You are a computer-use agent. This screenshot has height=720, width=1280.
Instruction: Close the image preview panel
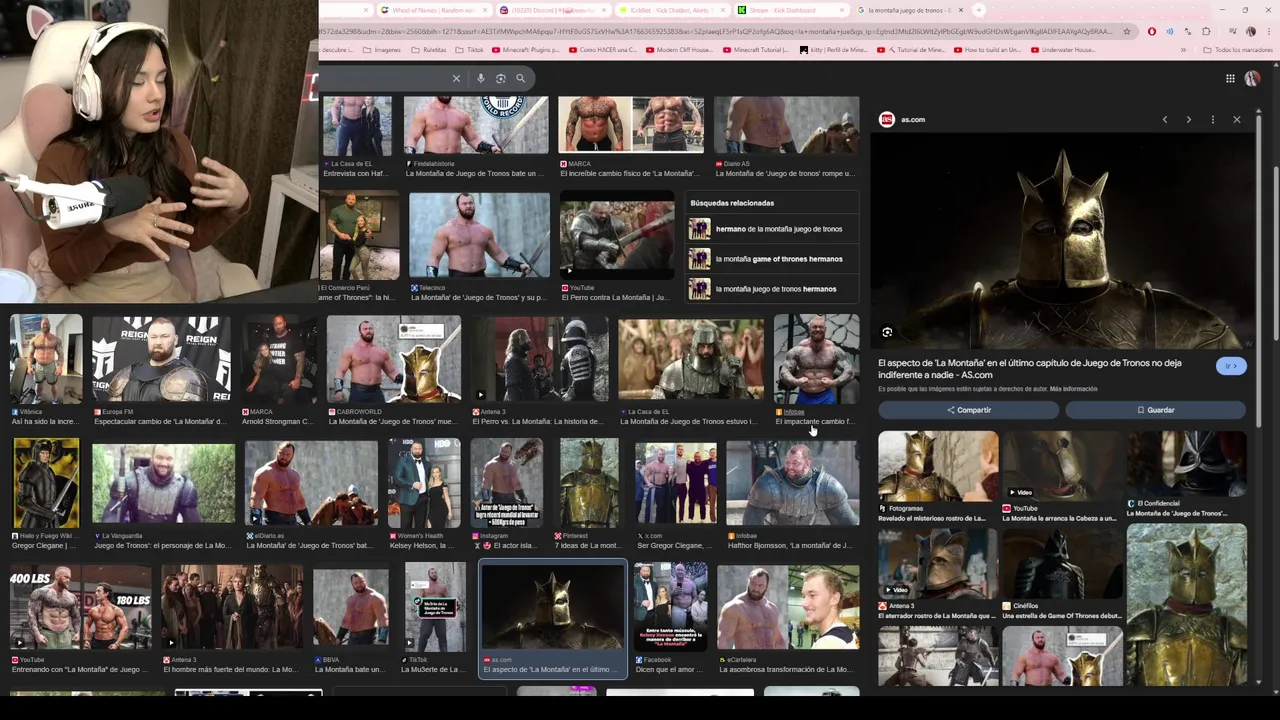[1237, 120]
